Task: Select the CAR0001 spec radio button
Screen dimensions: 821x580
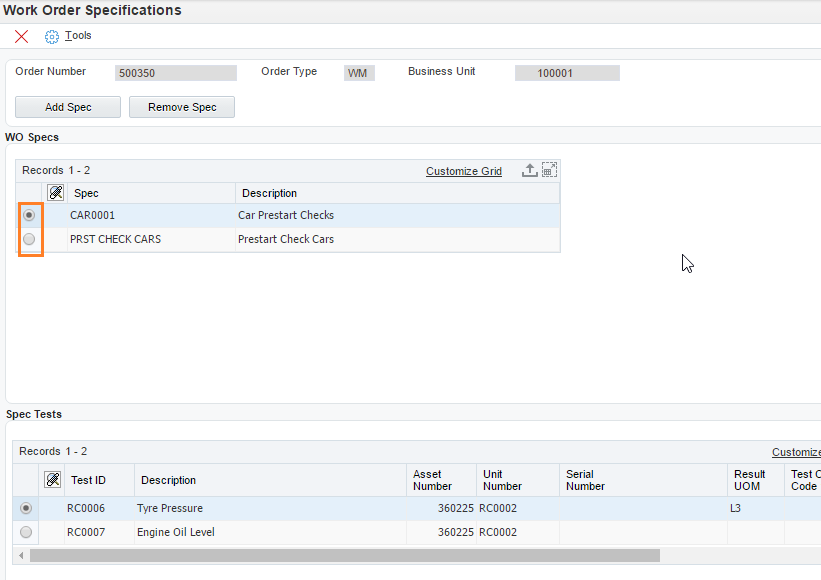Action: point(29,215)
